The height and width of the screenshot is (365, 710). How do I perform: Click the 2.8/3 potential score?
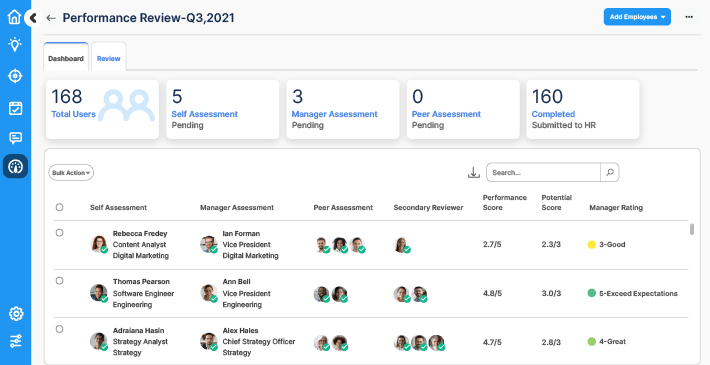pyautogui.click(x=551, y=341)
